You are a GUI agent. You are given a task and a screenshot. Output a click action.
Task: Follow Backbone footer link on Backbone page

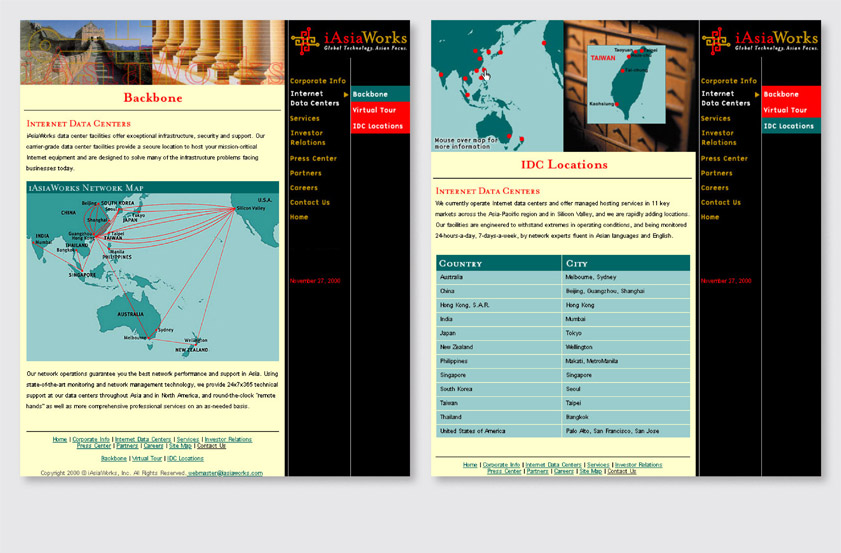coord(114,459)
